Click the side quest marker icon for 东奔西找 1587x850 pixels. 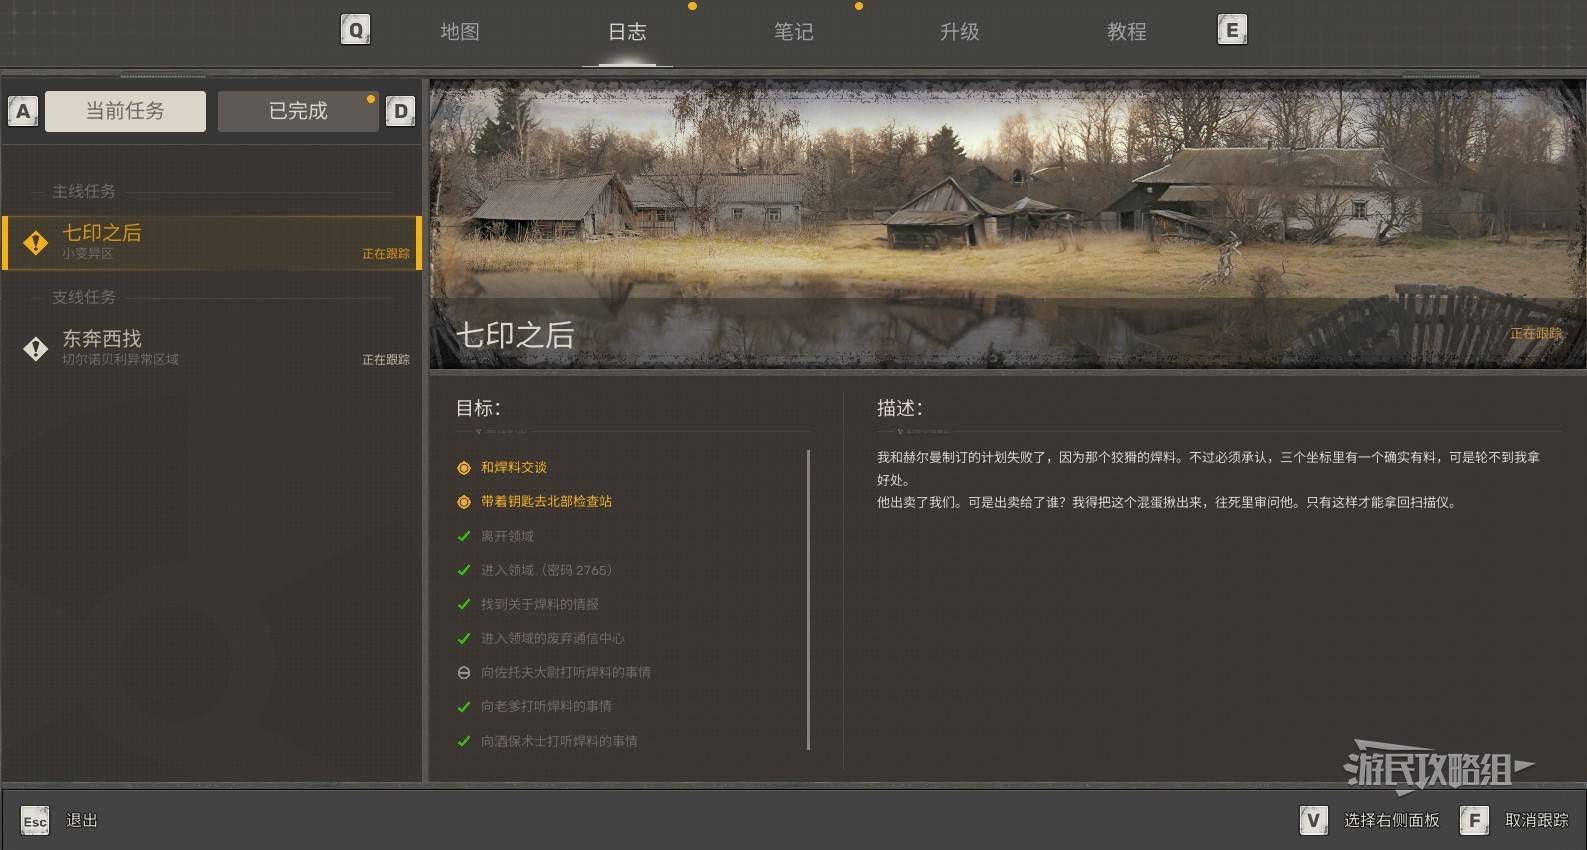(x=36, y=348)
